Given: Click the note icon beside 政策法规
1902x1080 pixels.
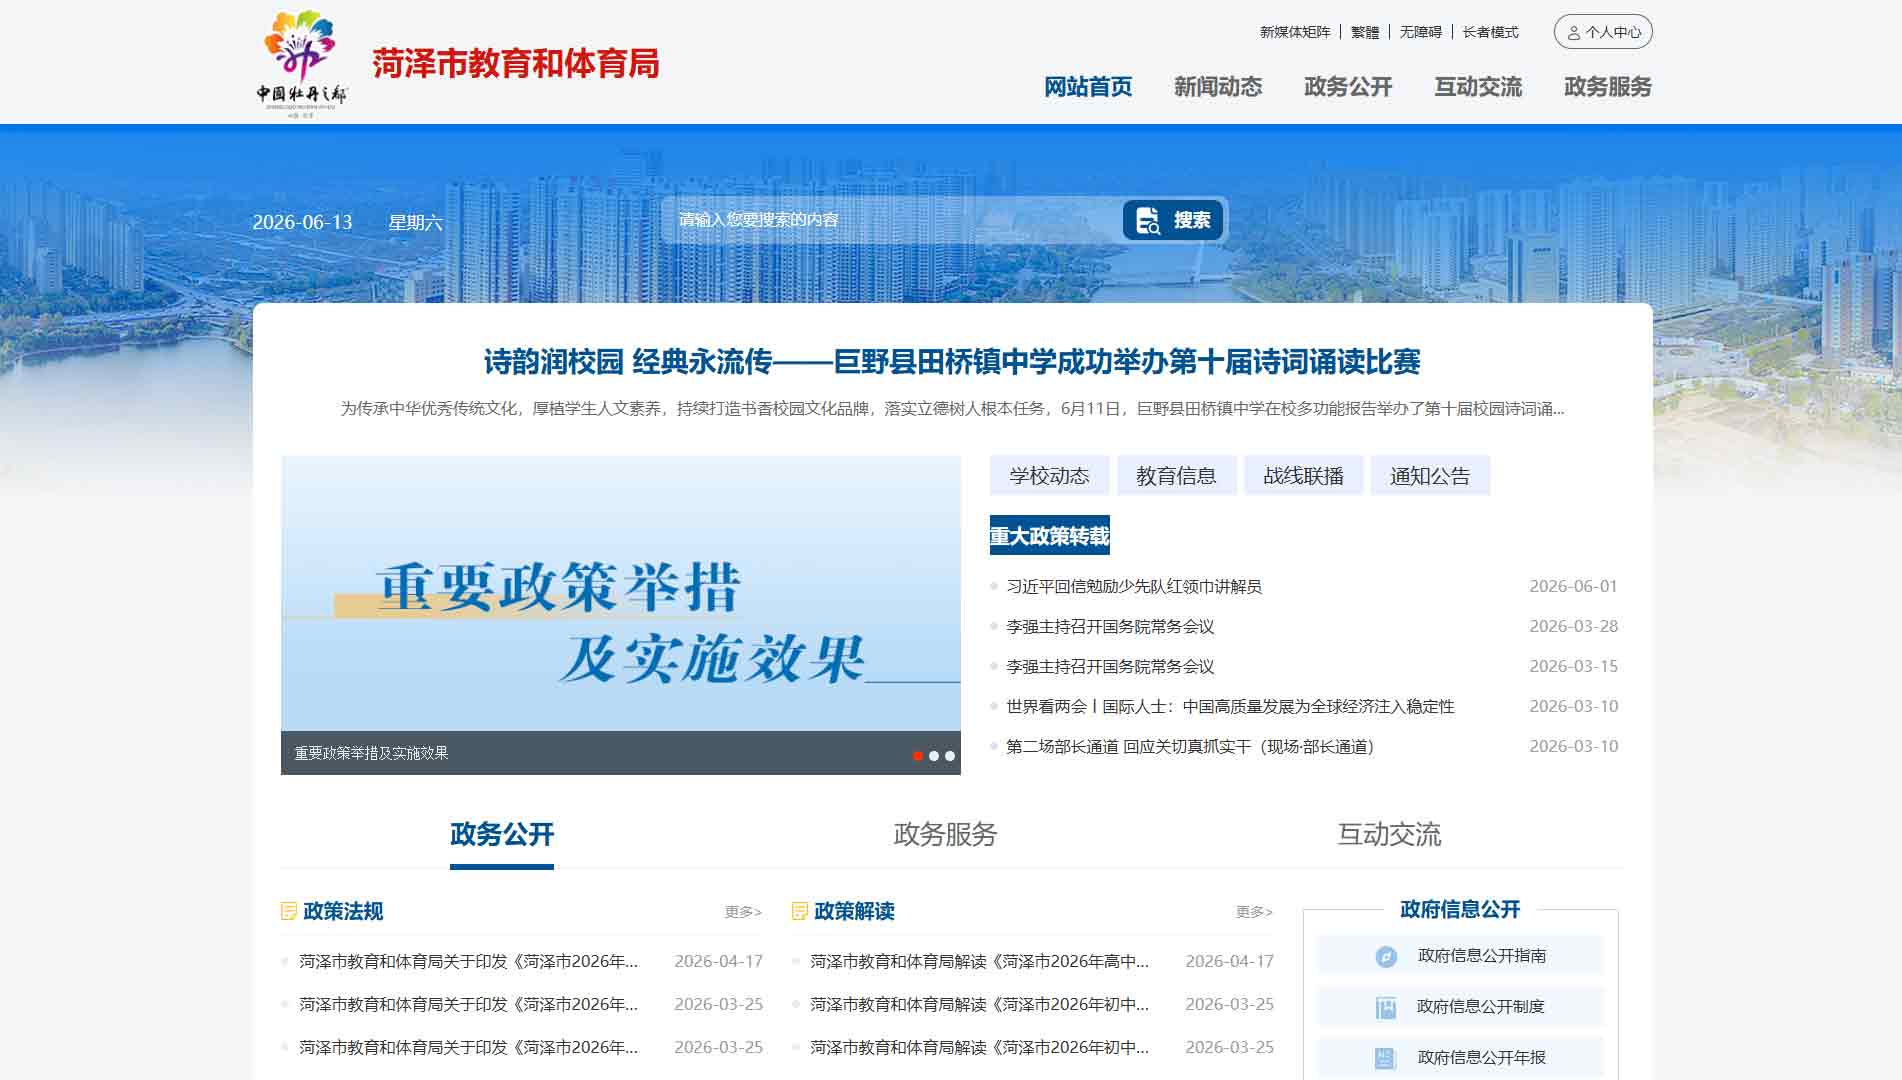Looking at the screenshot, I should pos(289,911).
